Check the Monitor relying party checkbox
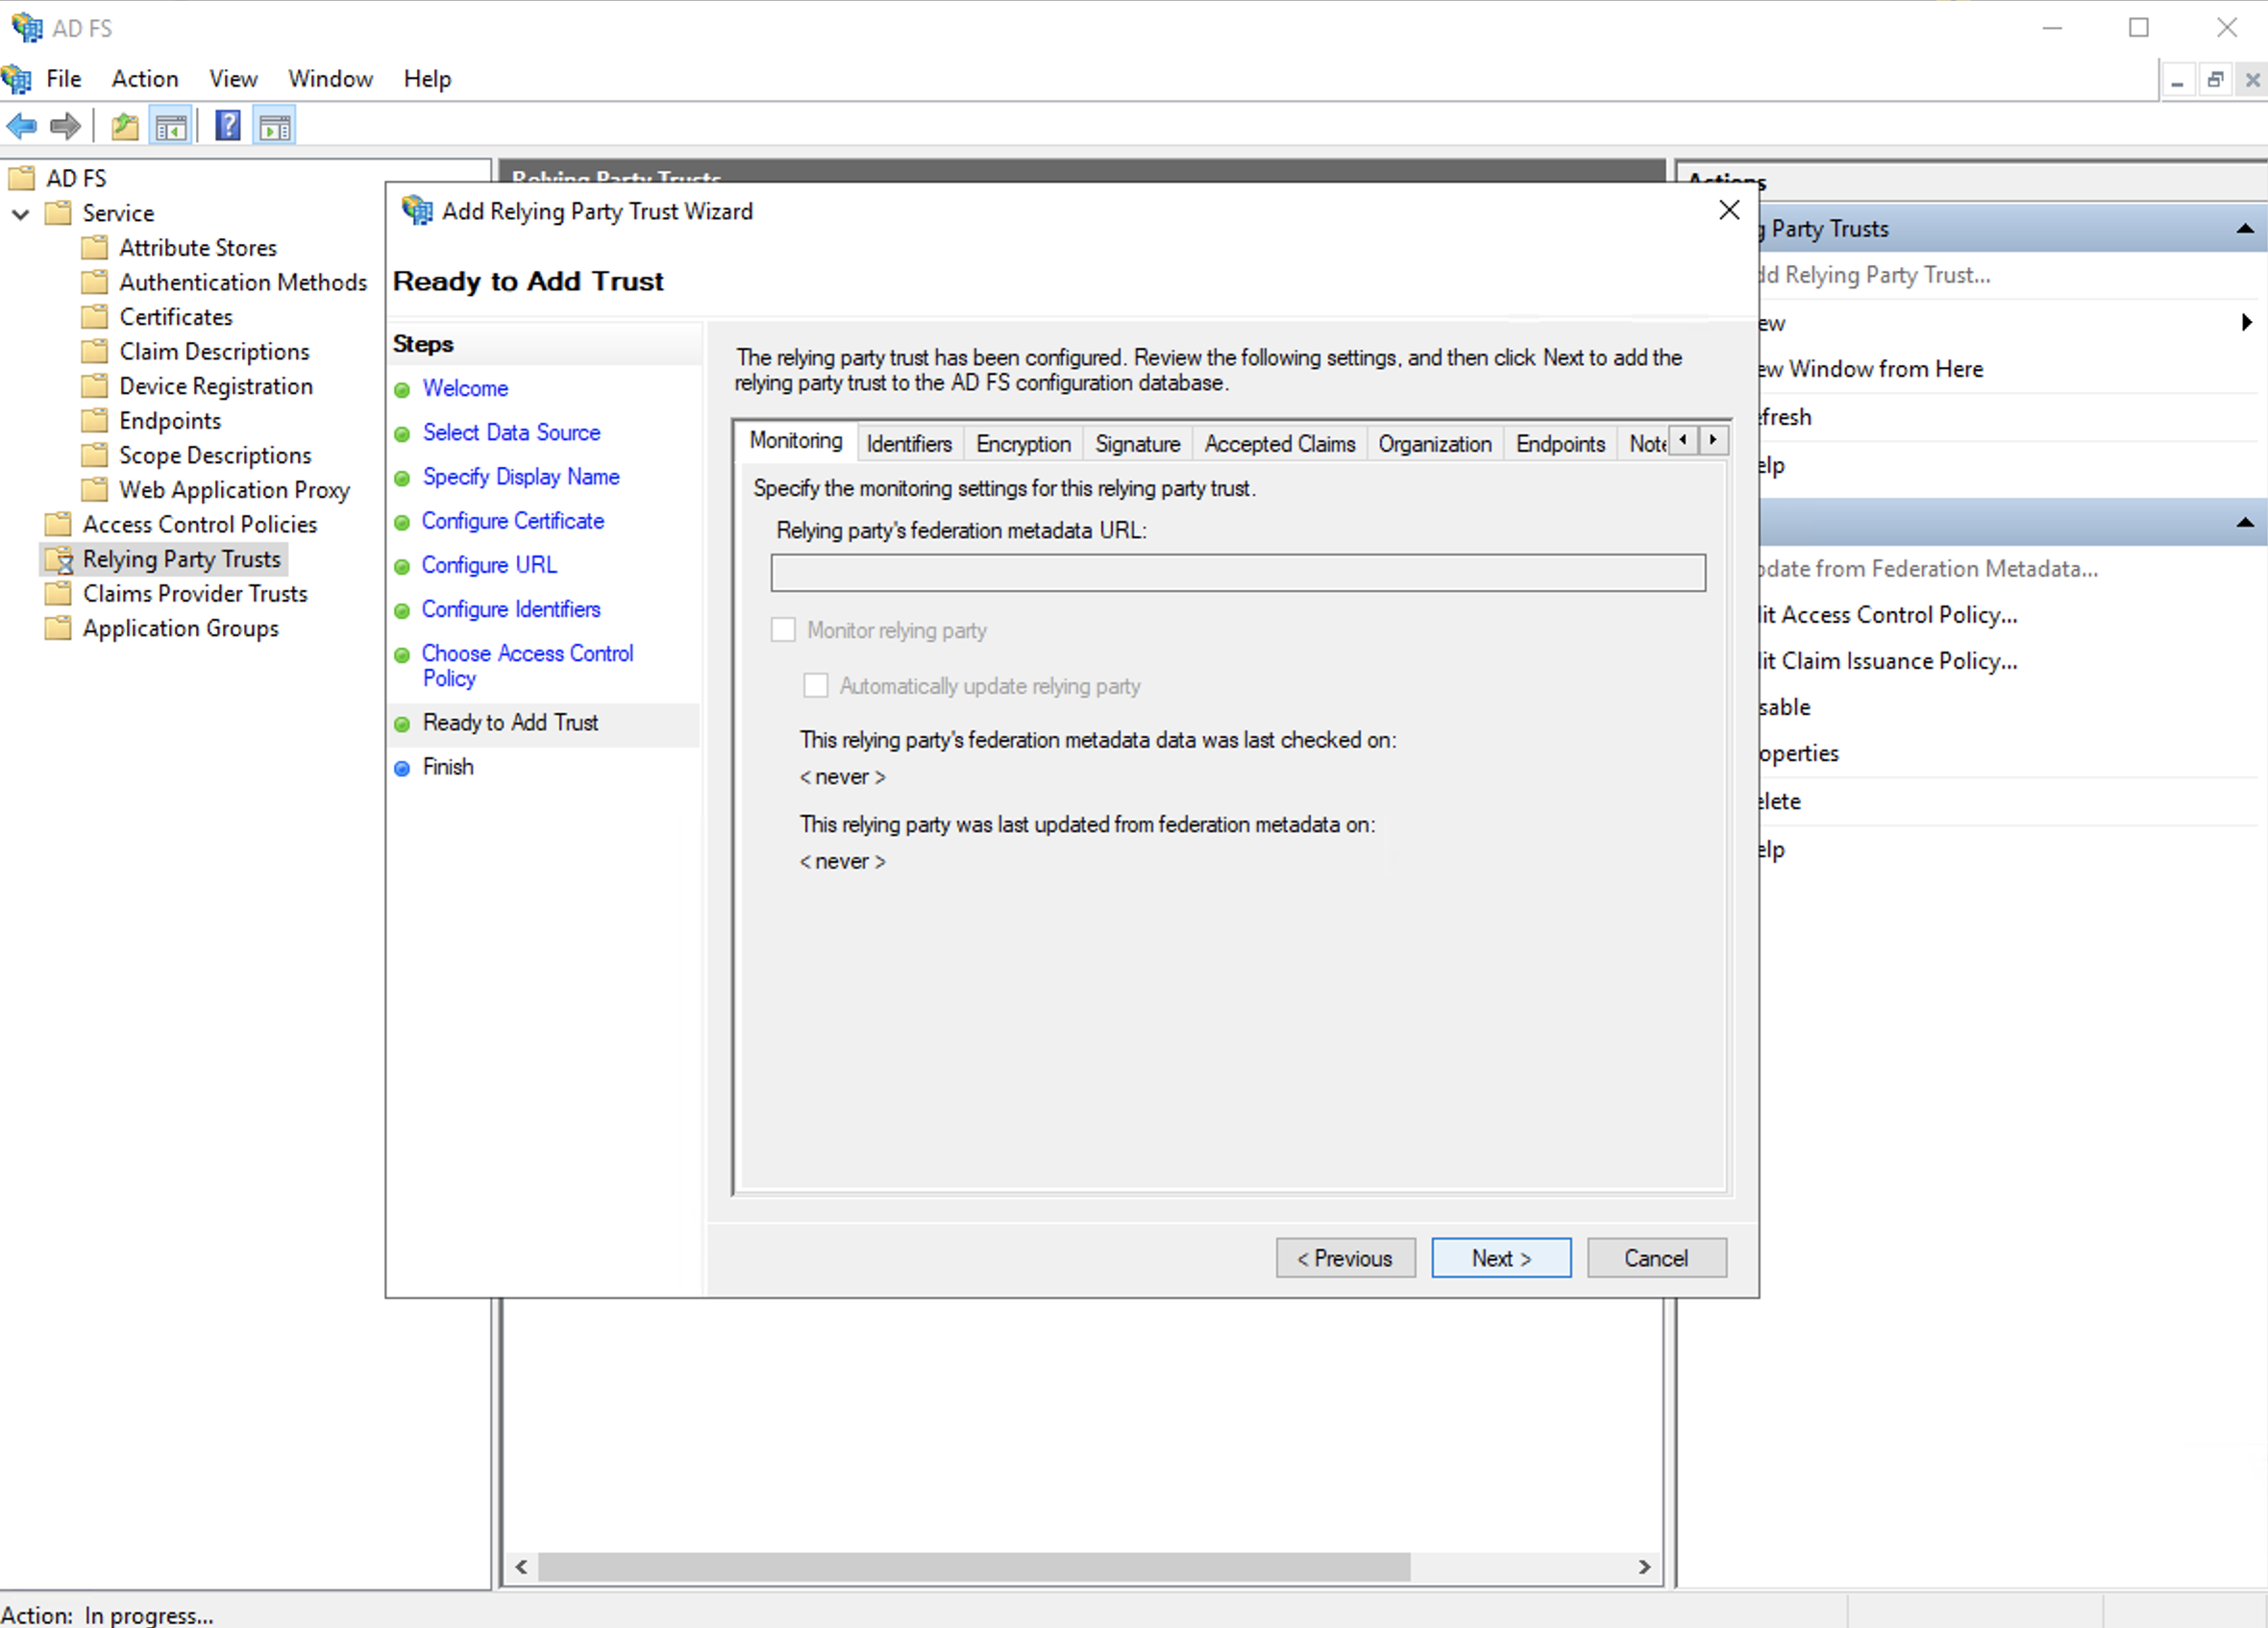2268x1628 pixels. [x=783, y=630]
